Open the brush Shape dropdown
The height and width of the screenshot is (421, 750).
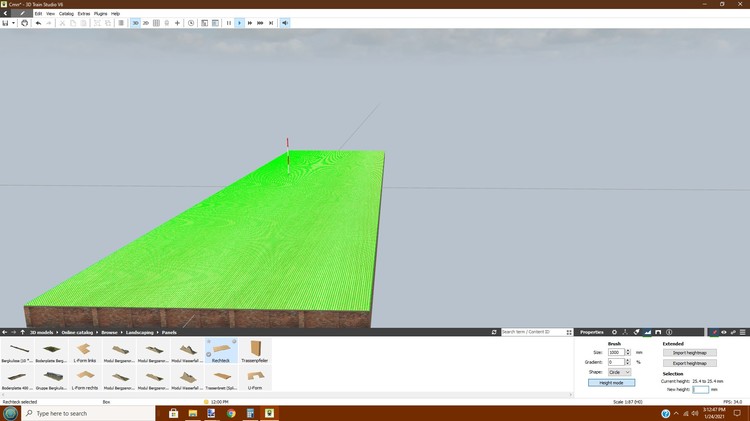click(619, 372)
